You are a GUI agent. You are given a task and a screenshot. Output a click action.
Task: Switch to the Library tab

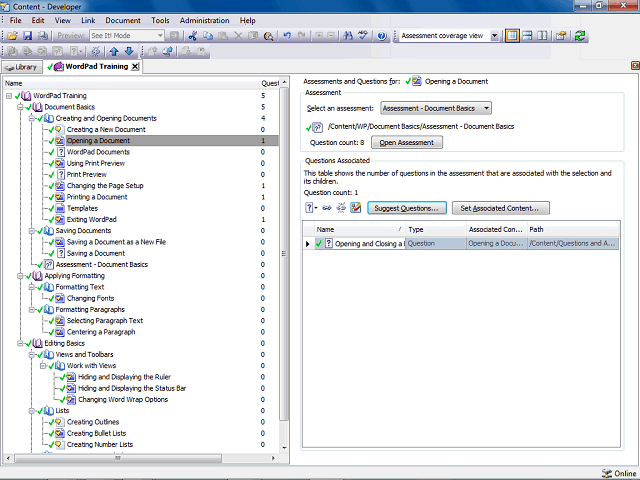22,67
